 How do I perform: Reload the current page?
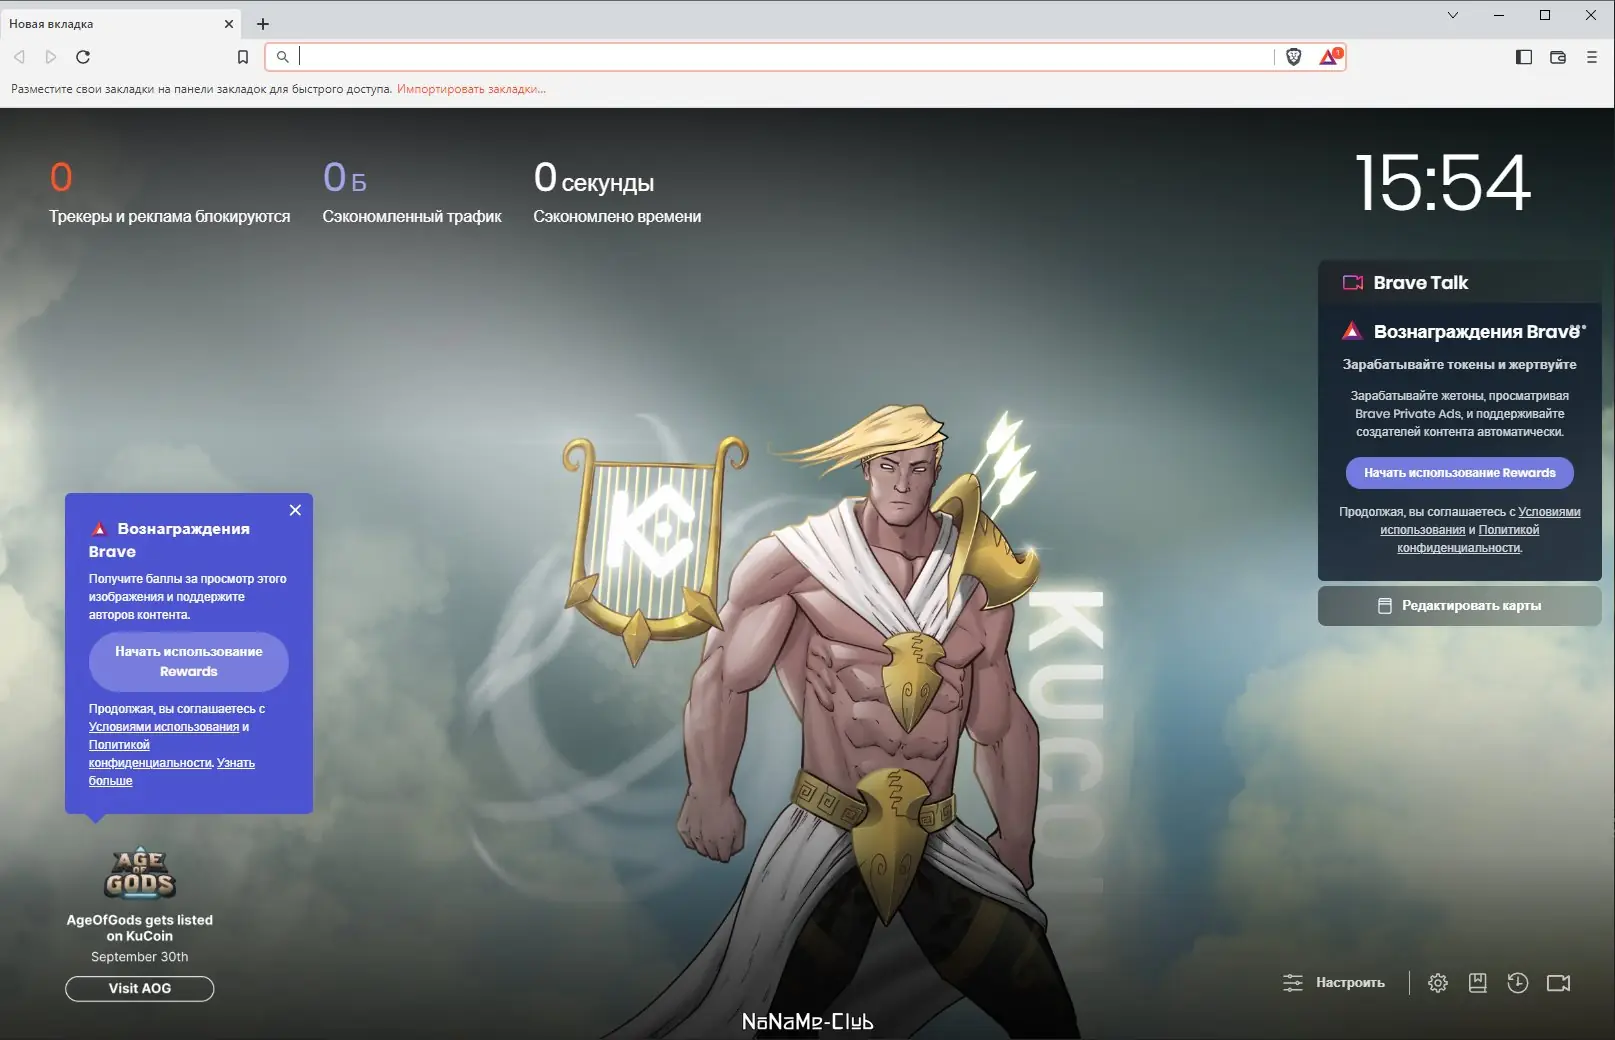coord(83,57)
